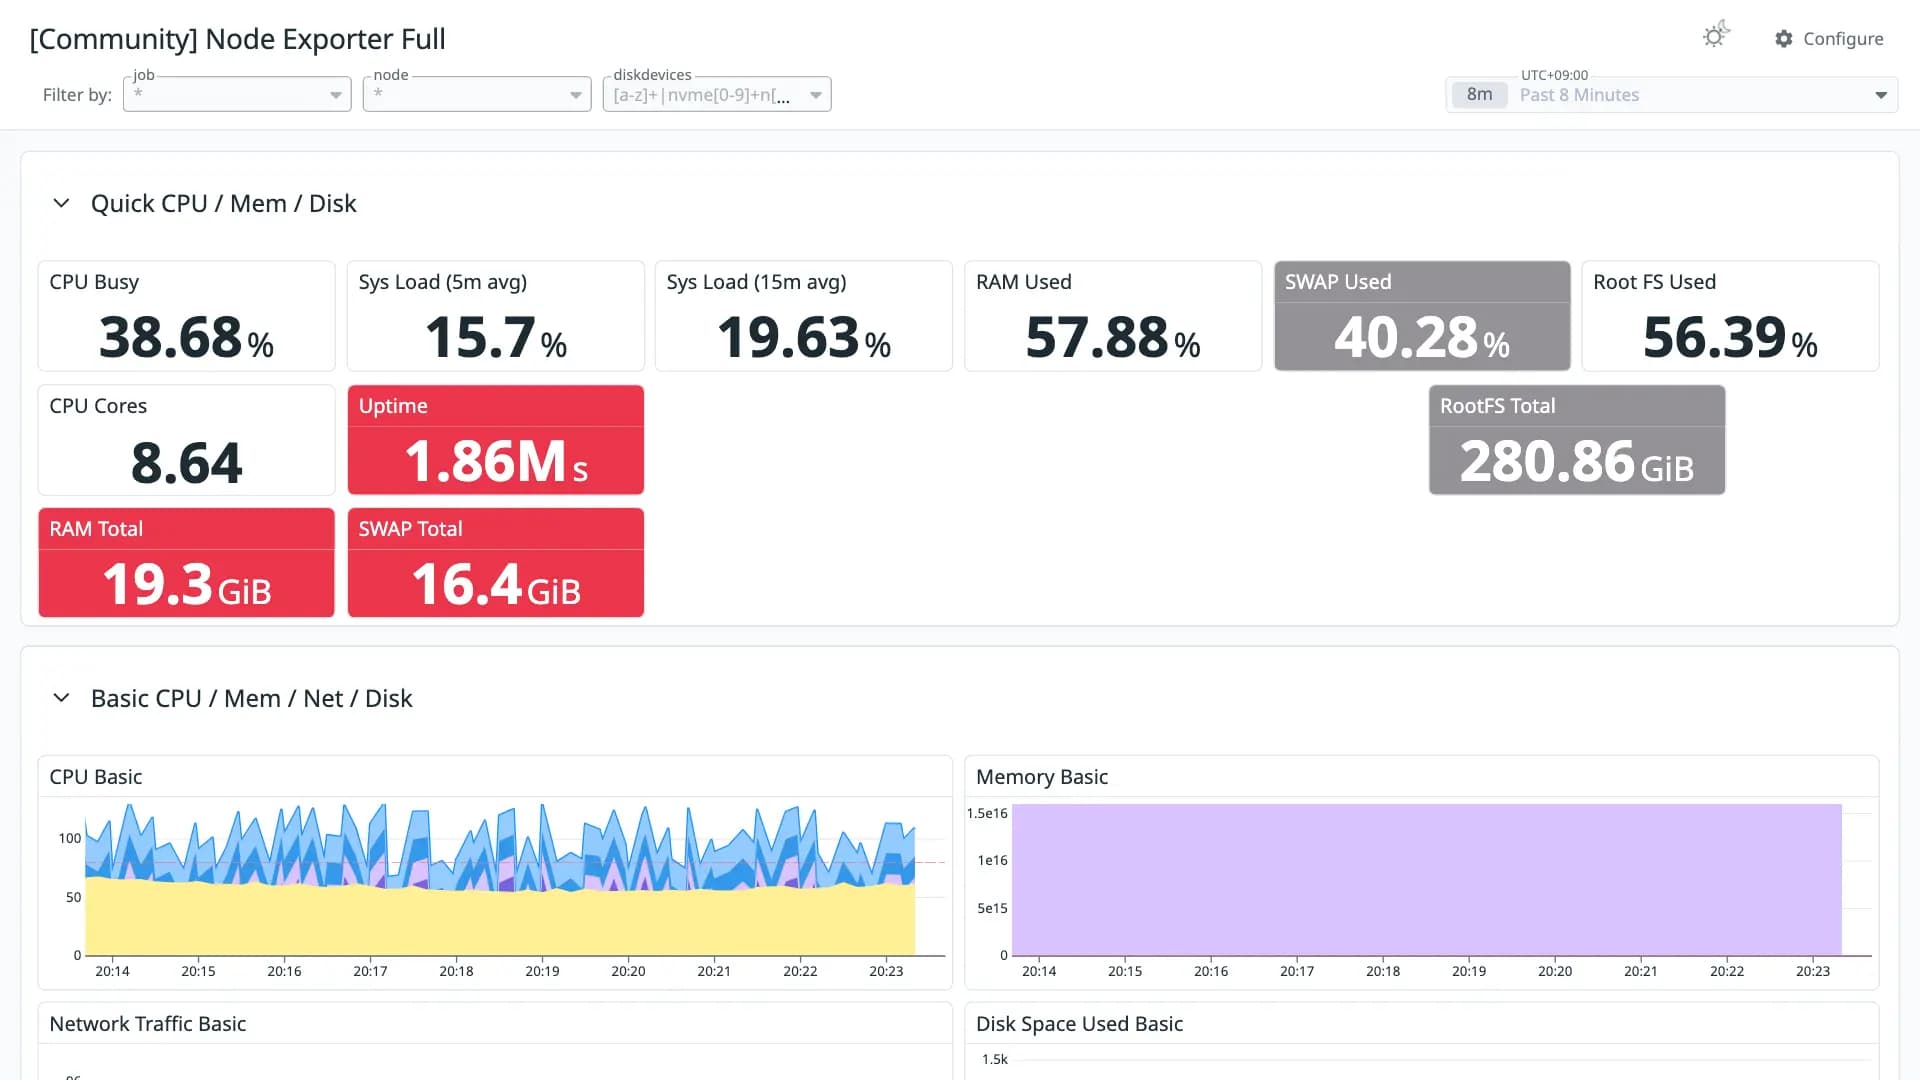The width and height of the screenshot is (1920, 1080).
Task: Open the job filter dropdown
Action: click(237, 94)
